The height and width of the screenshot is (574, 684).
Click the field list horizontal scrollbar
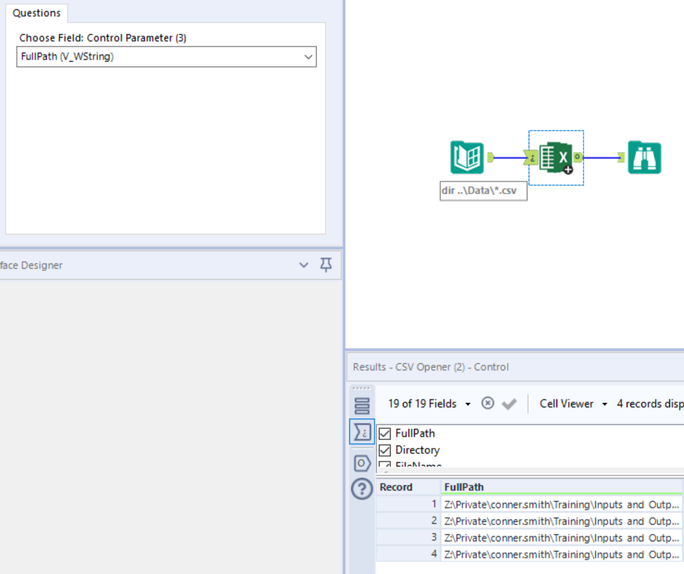(530, 471)
